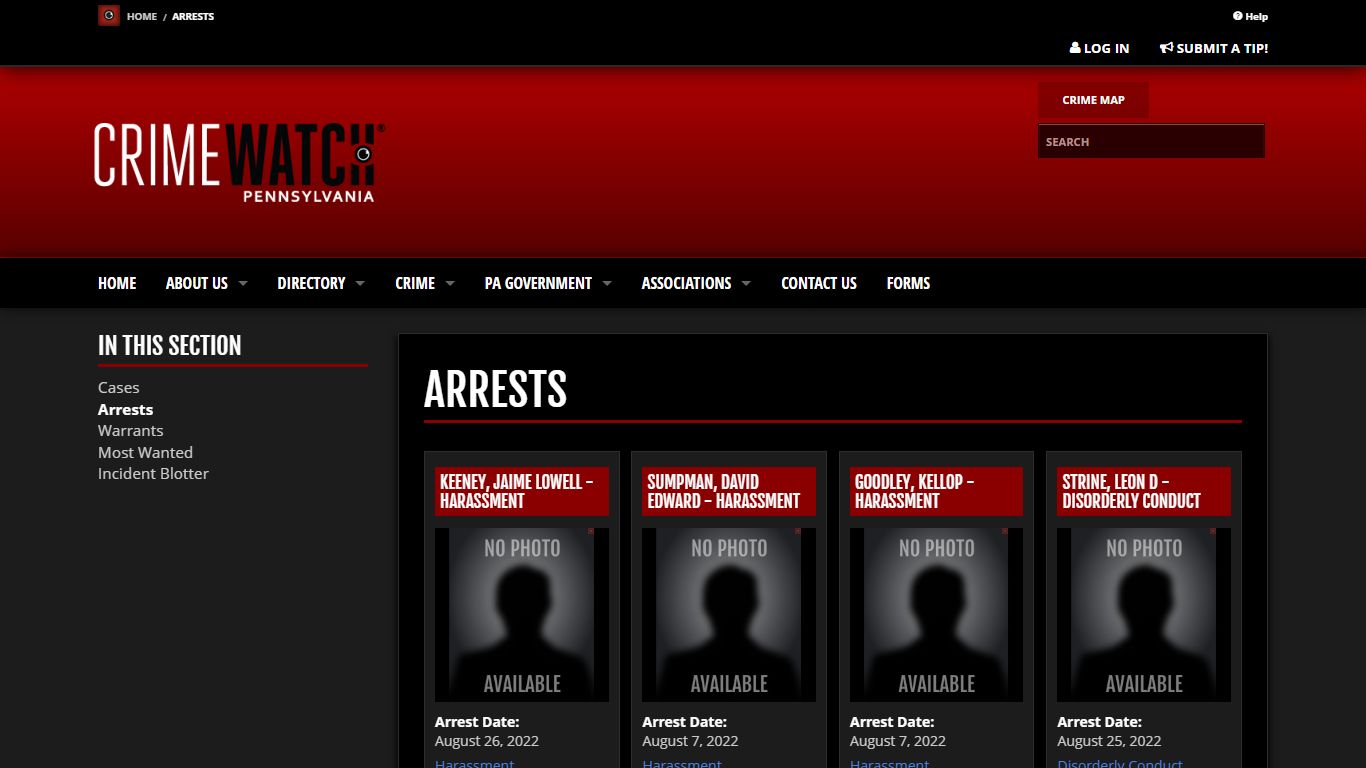The width and height of the screenshot is (1366, 768).
Task: Click Goodley no-photo thumbnail
Action: (x=936, y=615)
